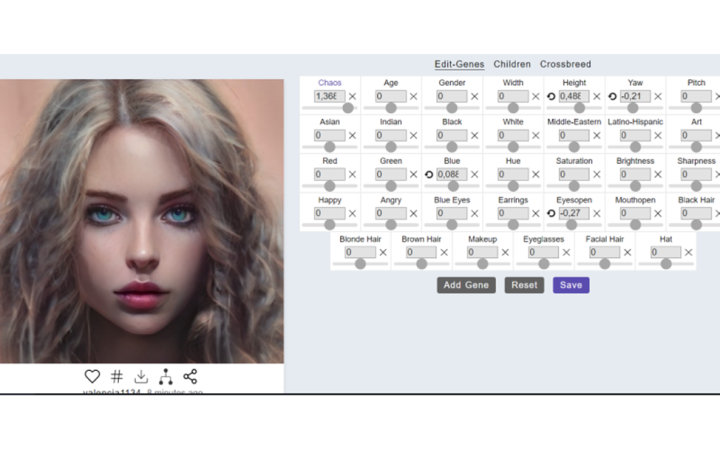Image resolution: width=720 pixels, height=450 pixels.
Task: Click the Reset button
Action: tap(524, 285)
